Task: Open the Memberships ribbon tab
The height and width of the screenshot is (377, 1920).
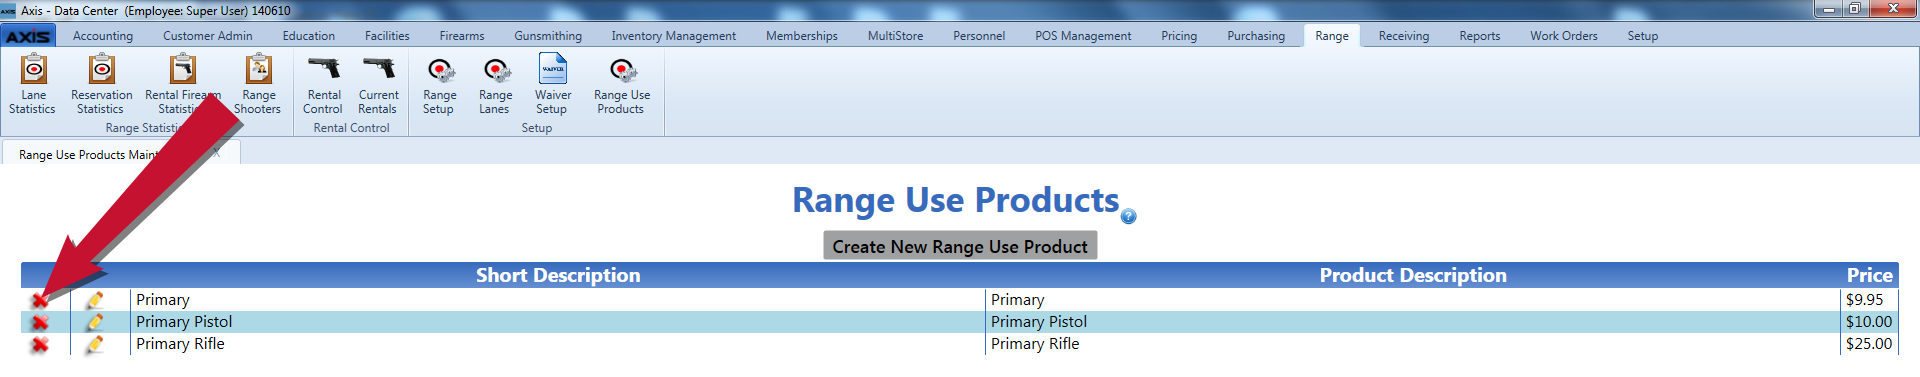Action: click(x=802, y=36)
